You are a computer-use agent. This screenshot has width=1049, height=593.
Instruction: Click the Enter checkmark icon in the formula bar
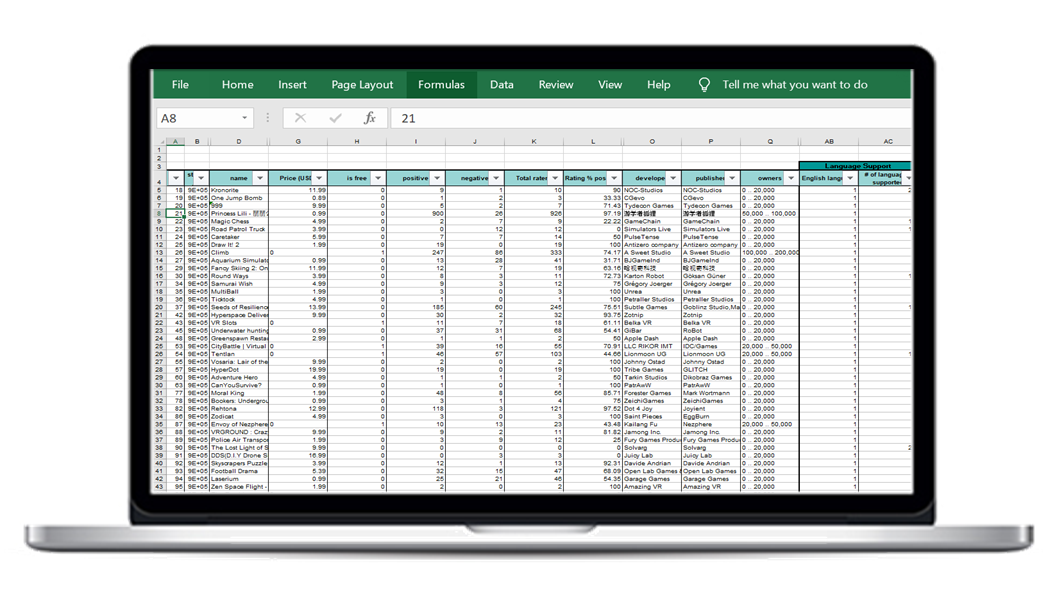pos(334,117)
